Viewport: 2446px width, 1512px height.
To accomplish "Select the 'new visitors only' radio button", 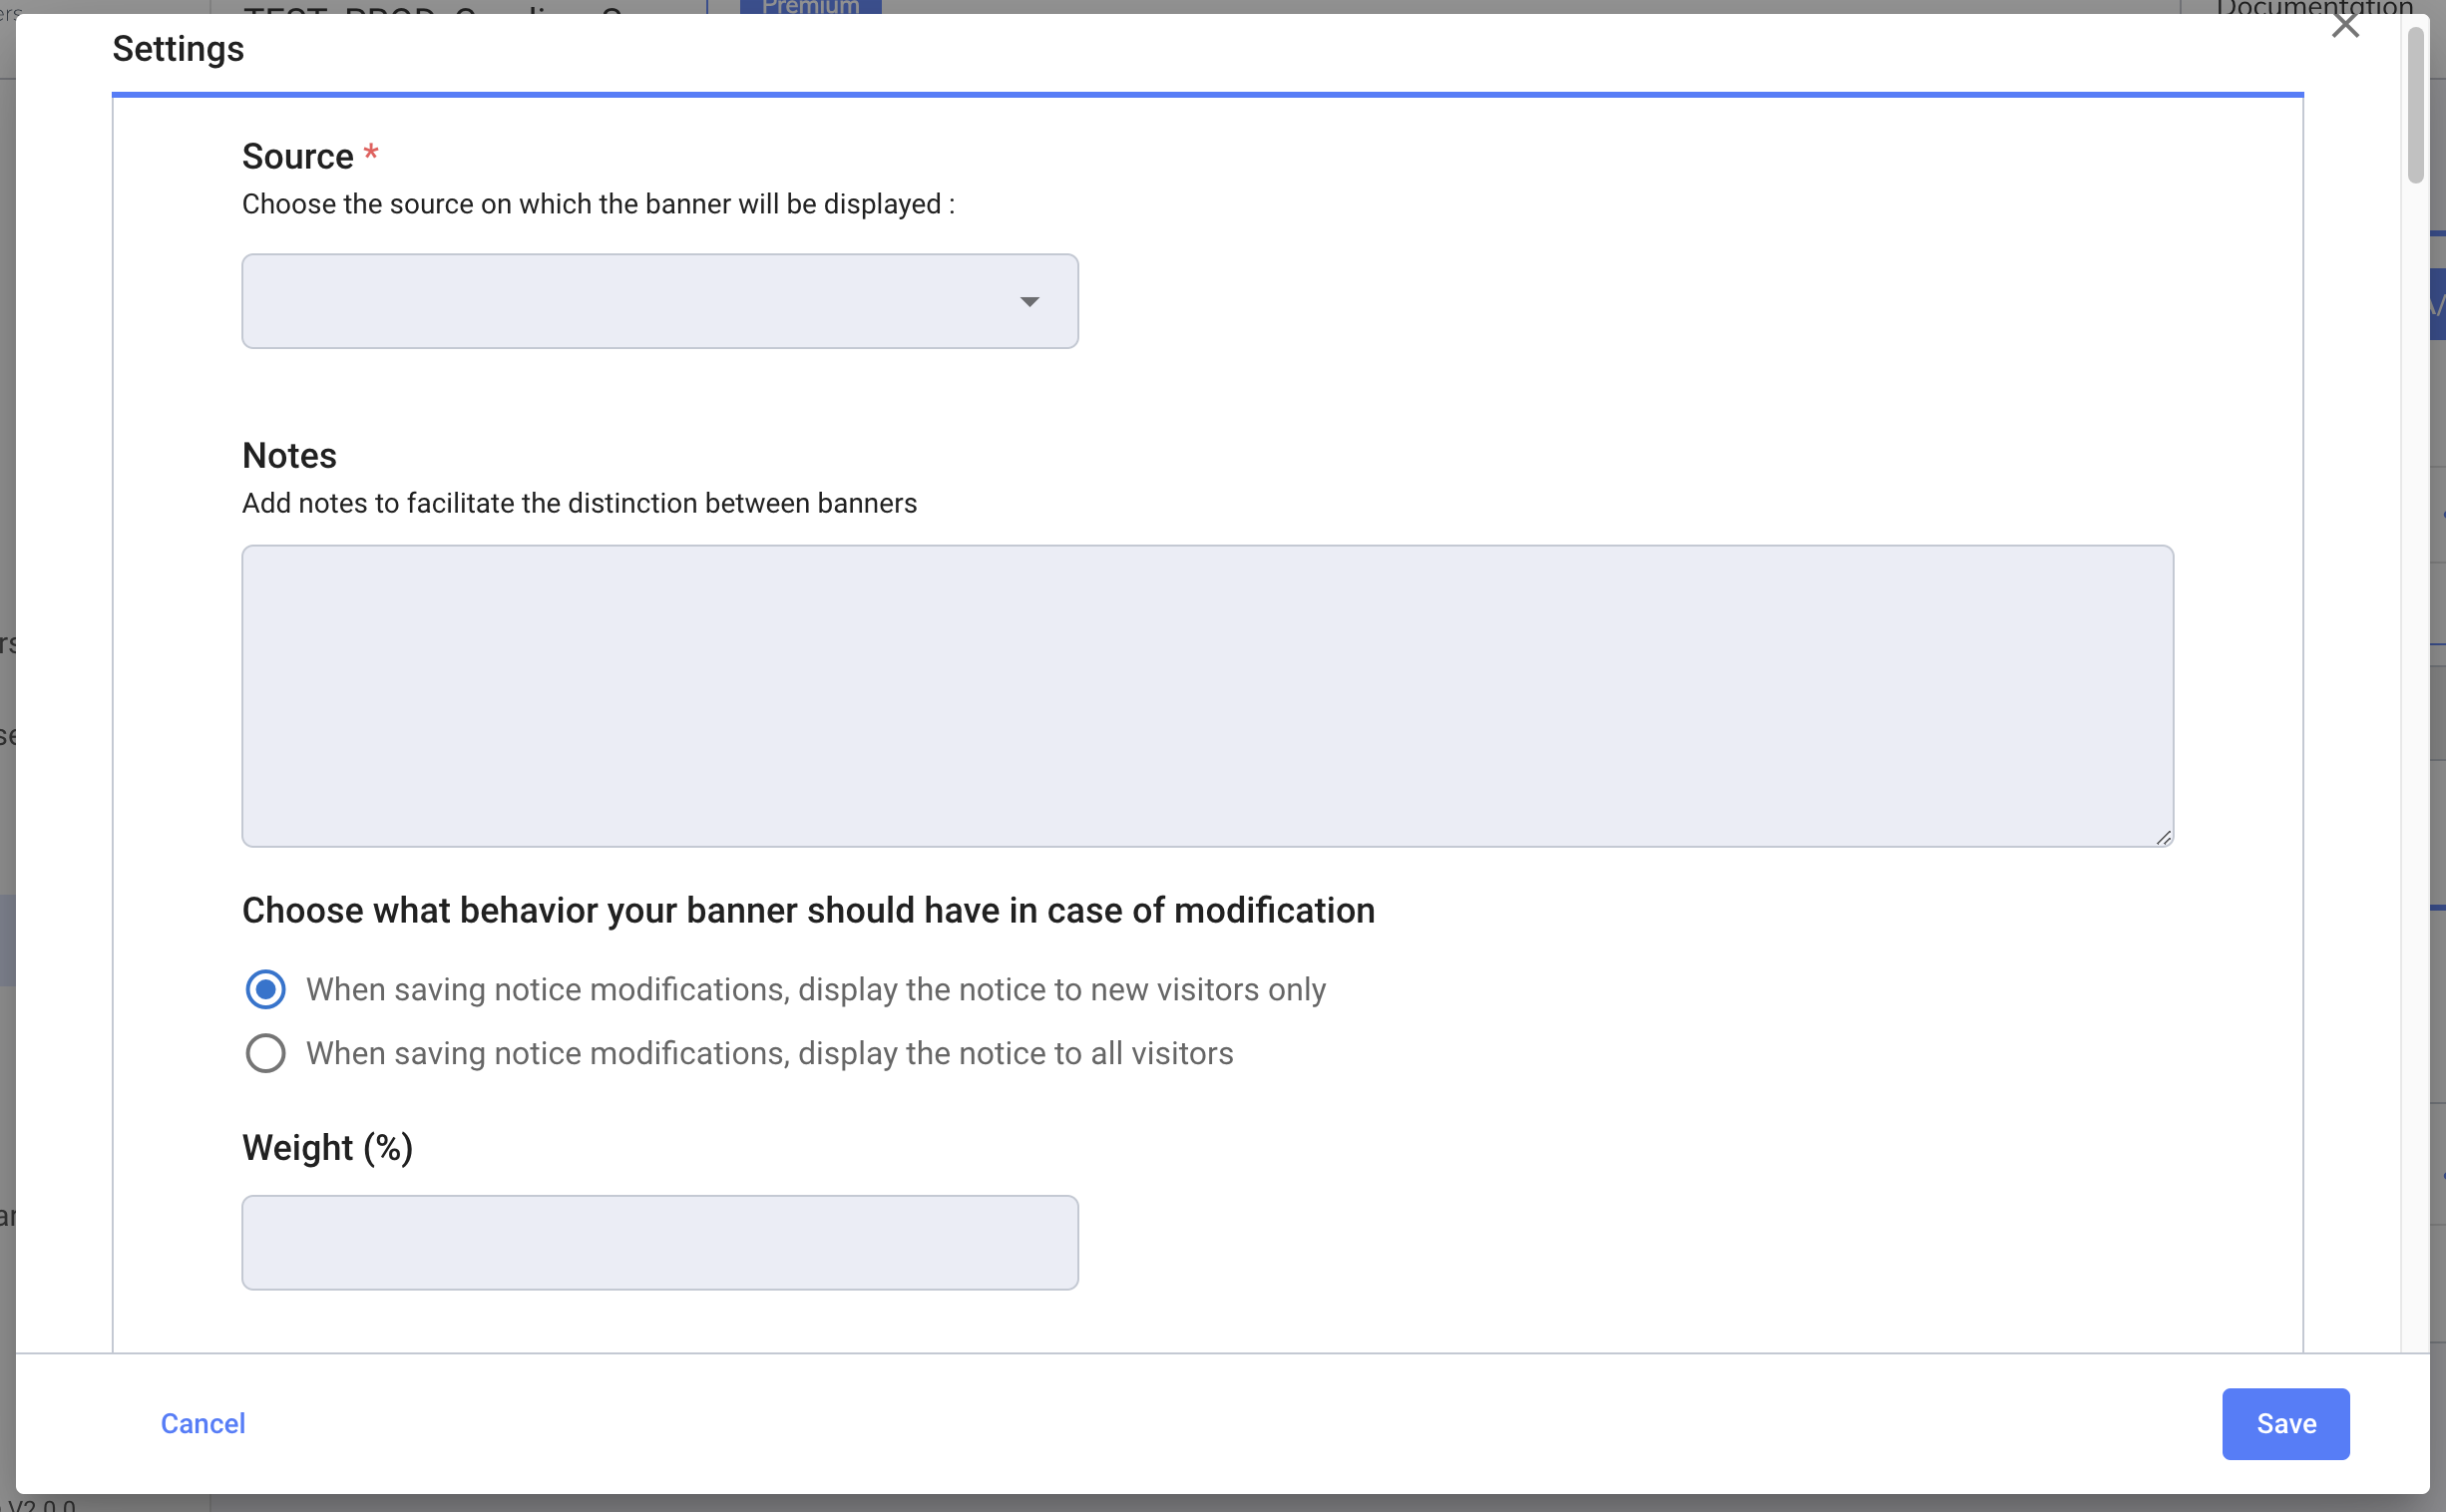I will pyautogui.click(x=265, y=989).
